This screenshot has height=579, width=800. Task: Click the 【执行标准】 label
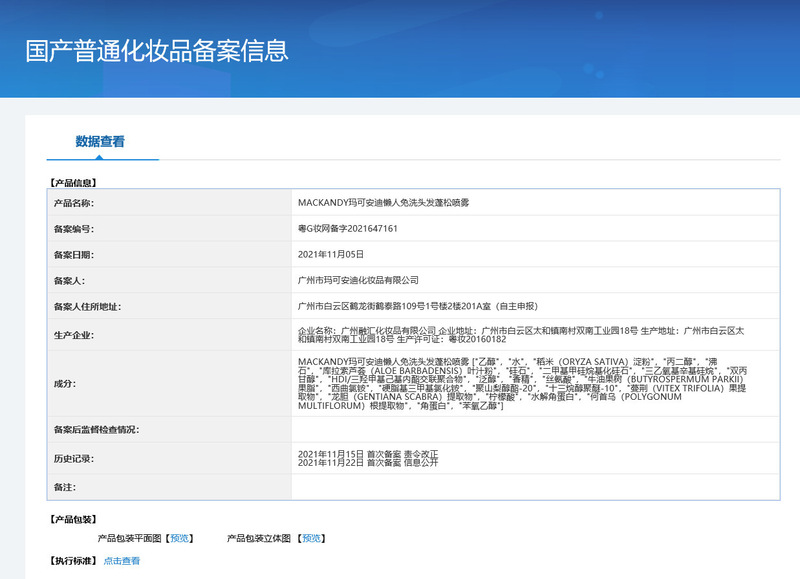click(x=73, y=561)
